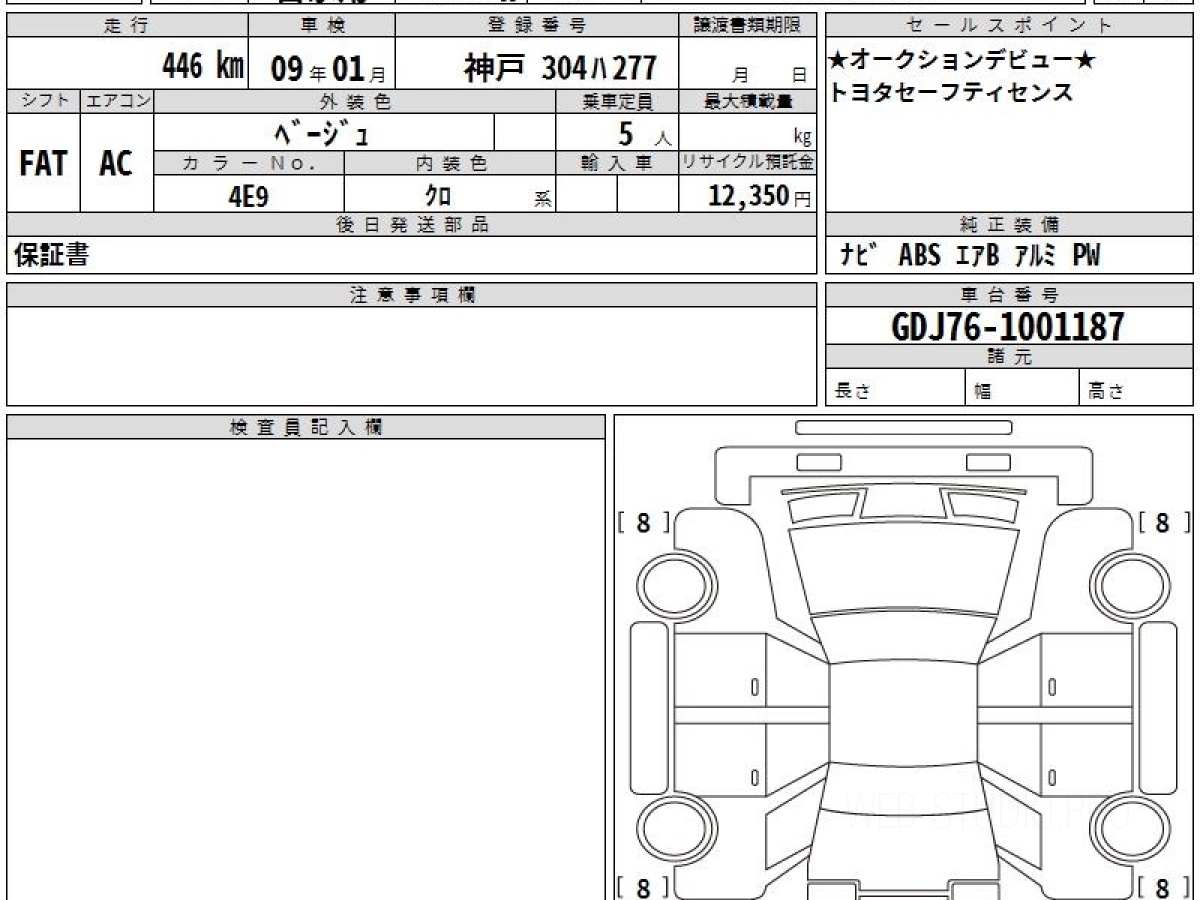The image size is (1200, 900).
Task: Click the 車台番号 header
Action: coord(1009,295)
